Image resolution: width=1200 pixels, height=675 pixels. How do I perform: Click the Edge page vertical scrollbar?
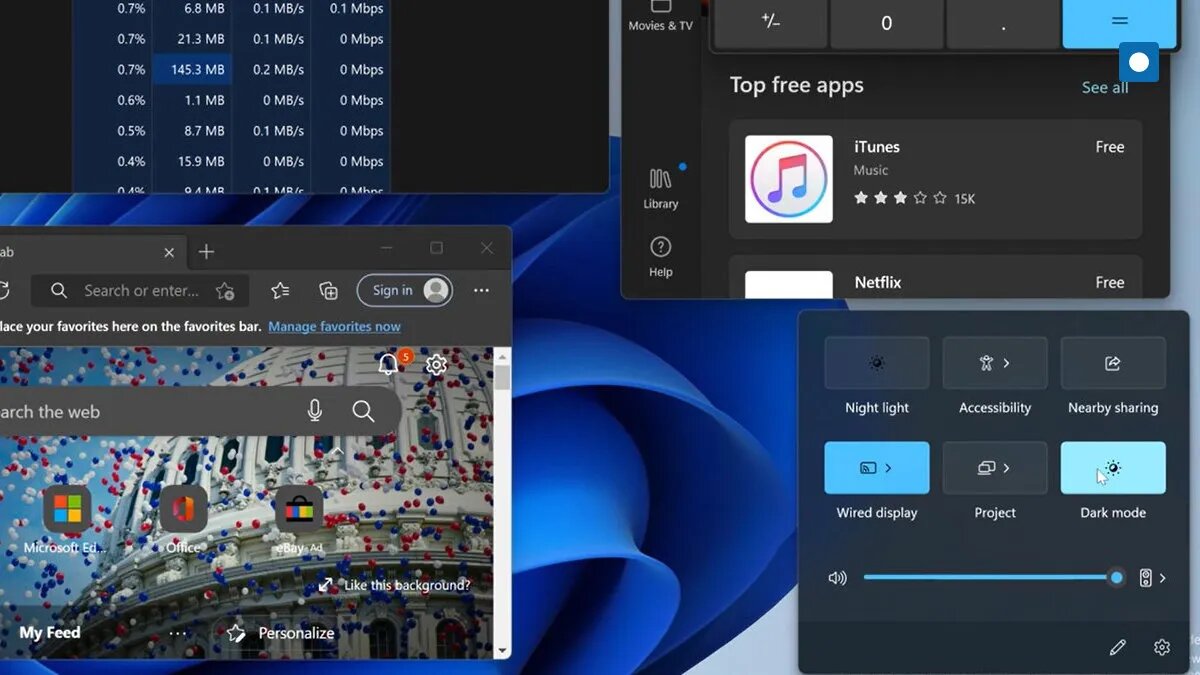(502, 503)
